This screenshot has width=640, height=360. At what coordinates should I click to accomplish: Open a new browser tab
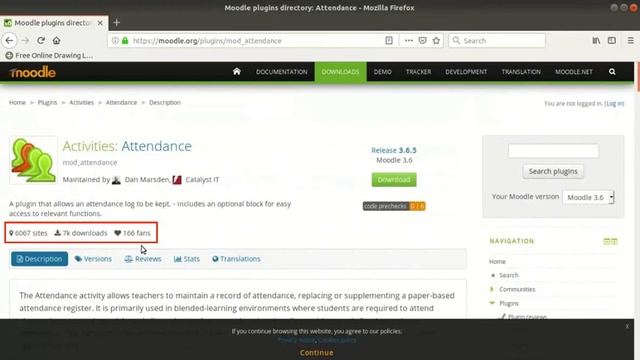pos(116,23)
